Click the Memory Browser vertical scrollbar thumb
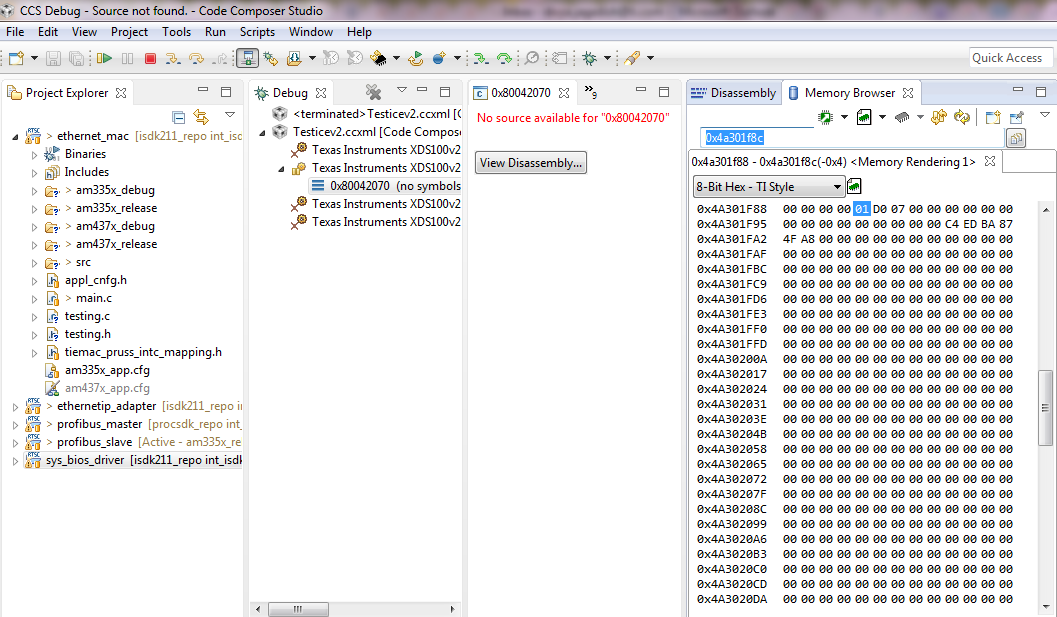Image resolution: width=1057 pixels, height=617 pixels. pyautogui.click(x=1045, y=407)
